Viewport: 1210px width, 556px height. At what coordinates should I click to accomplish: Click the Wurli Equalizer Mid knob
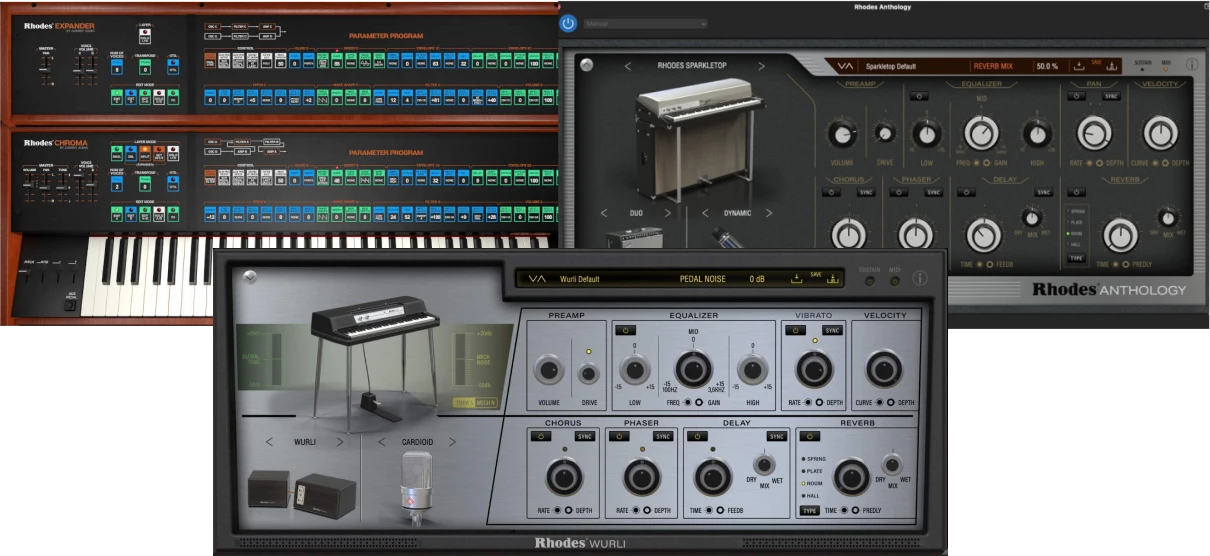(x=694, y=370)
